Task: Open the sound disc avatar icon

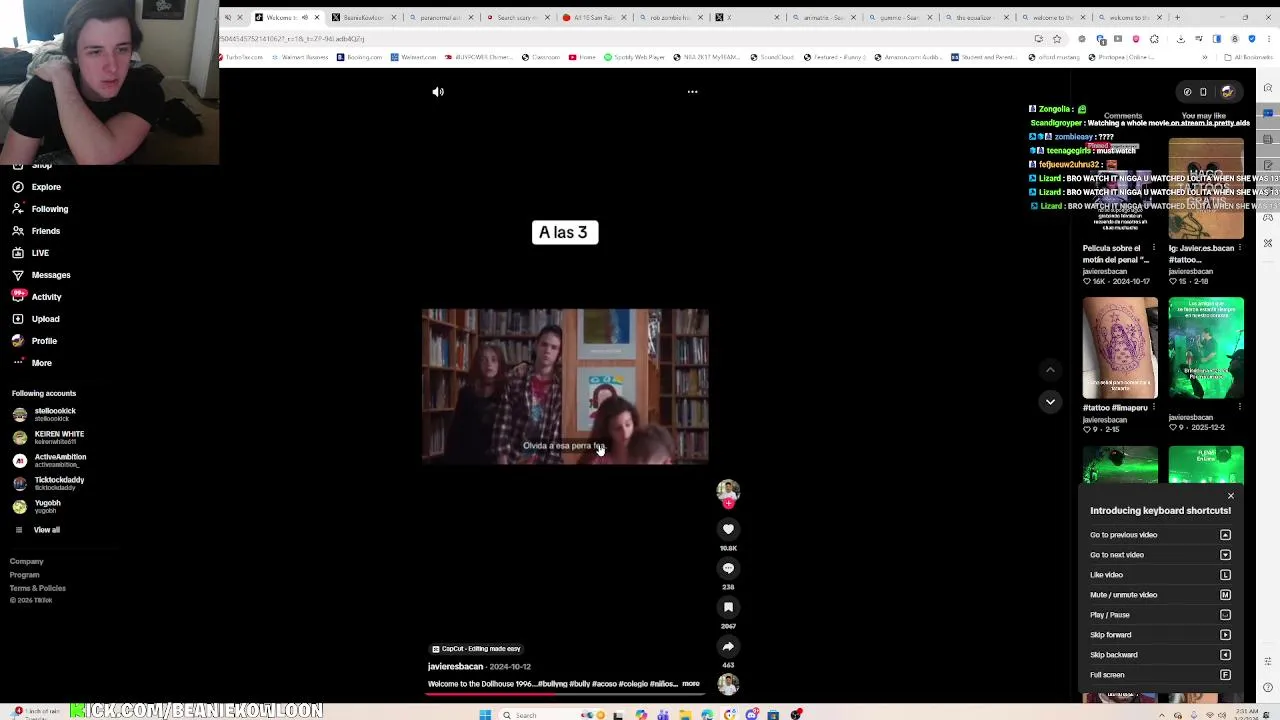Action: pos(728,684)
